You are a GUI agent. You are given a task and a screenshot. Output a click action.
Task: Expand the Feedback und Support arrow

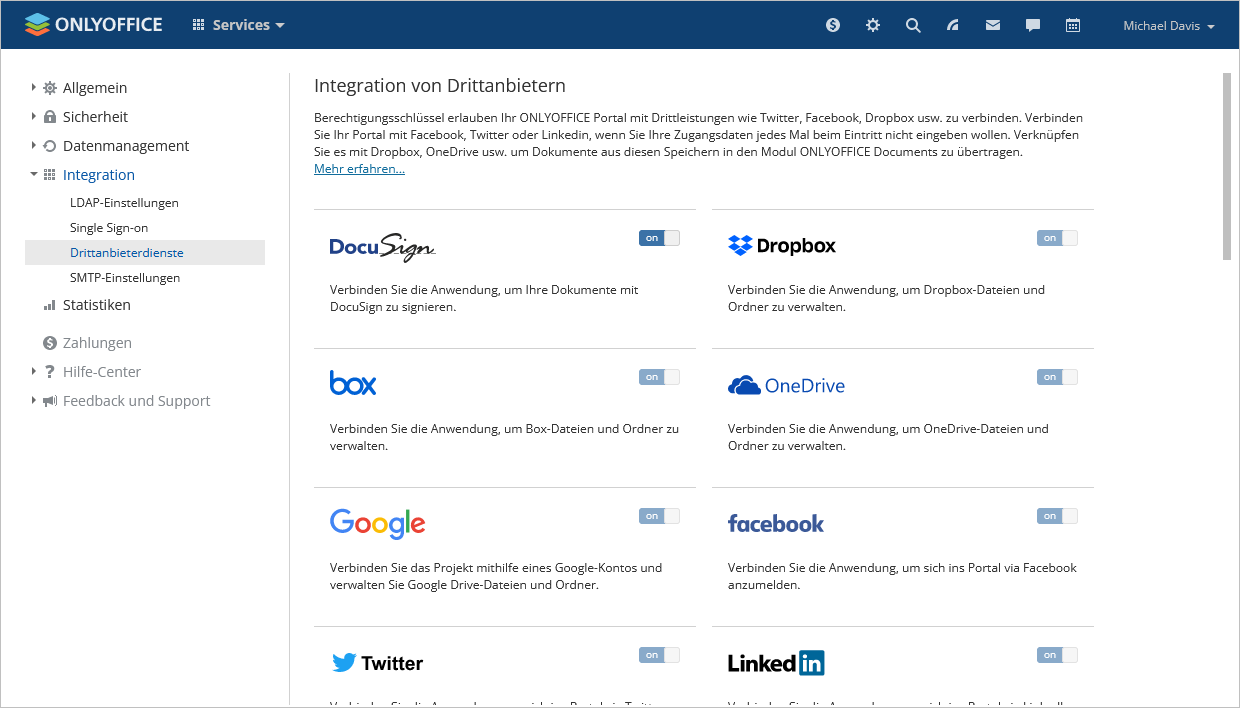tap(34, 401)
